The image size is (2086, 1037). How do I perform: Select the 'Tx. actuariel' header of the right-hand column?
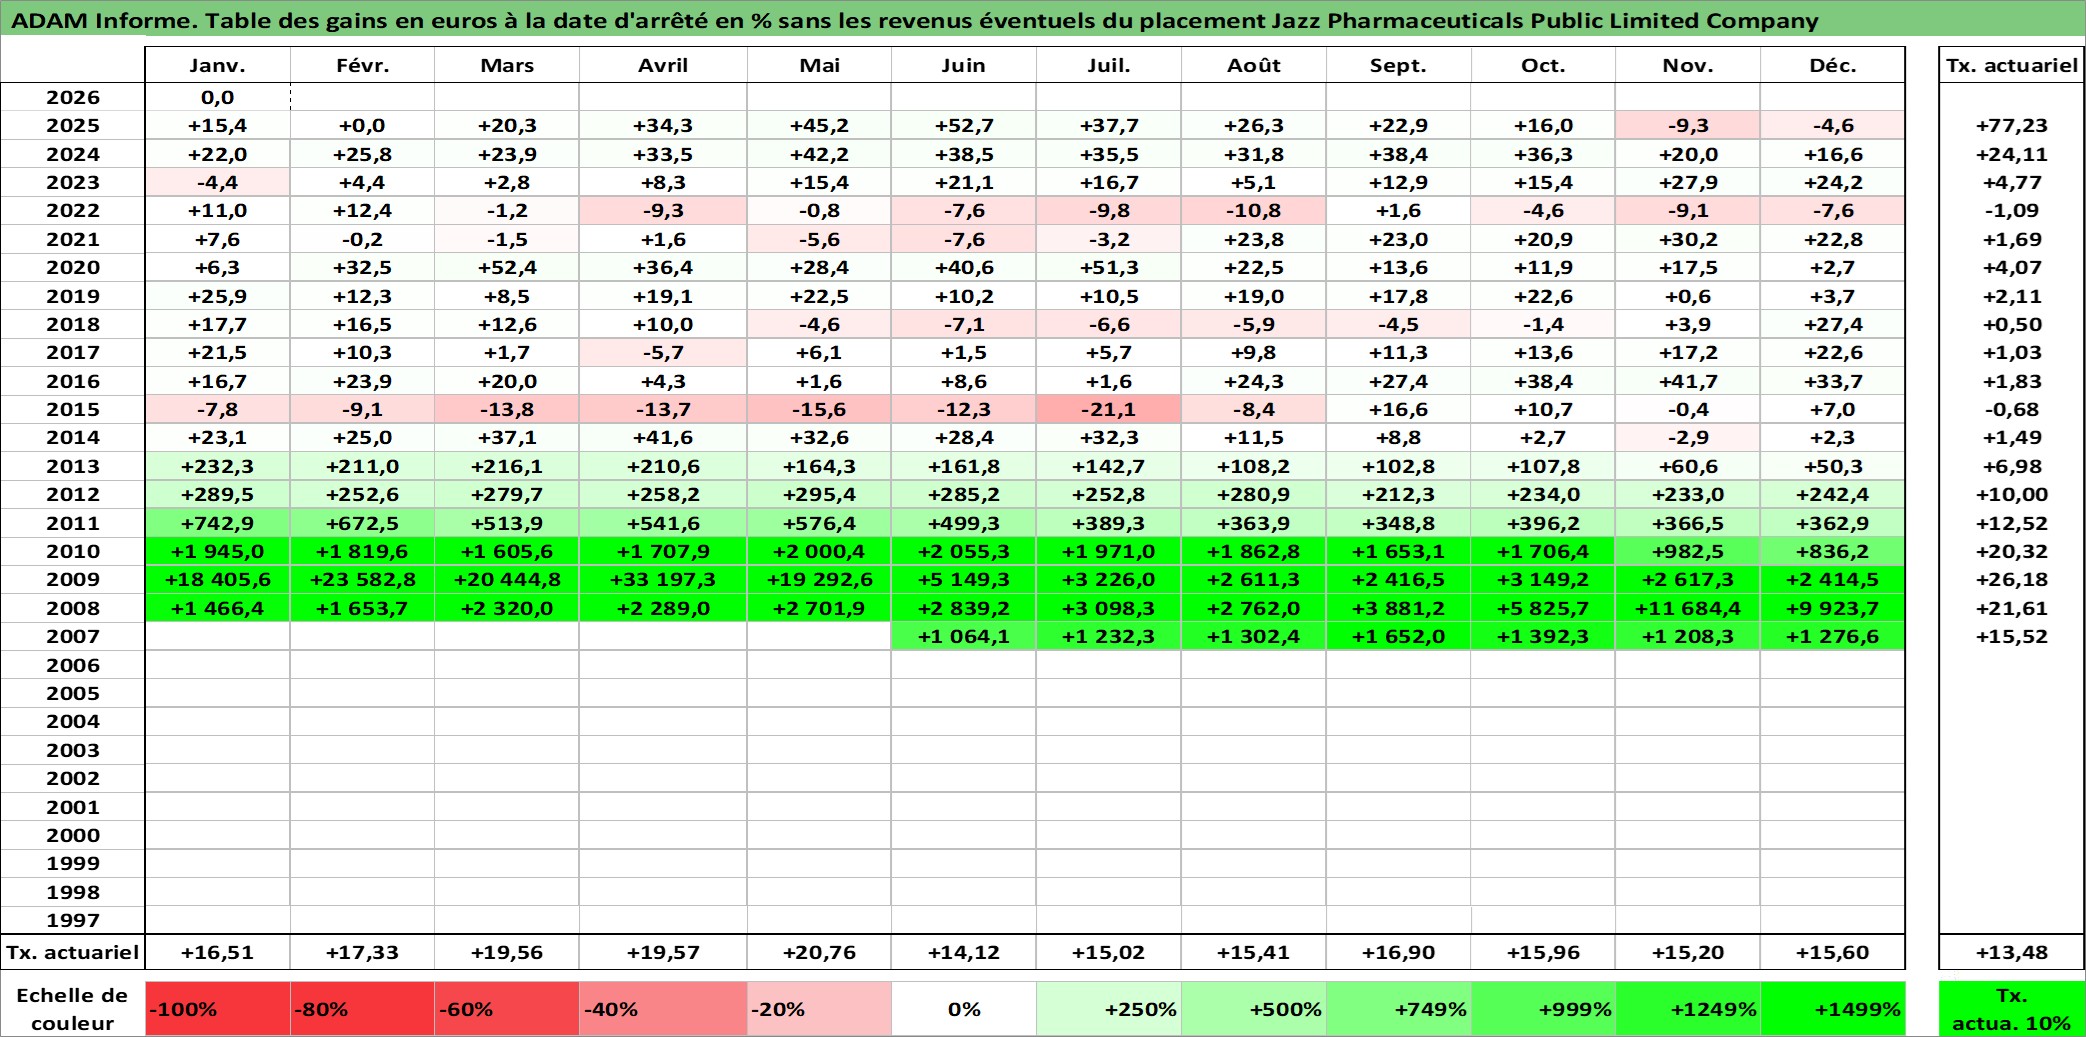(2012, 65)
